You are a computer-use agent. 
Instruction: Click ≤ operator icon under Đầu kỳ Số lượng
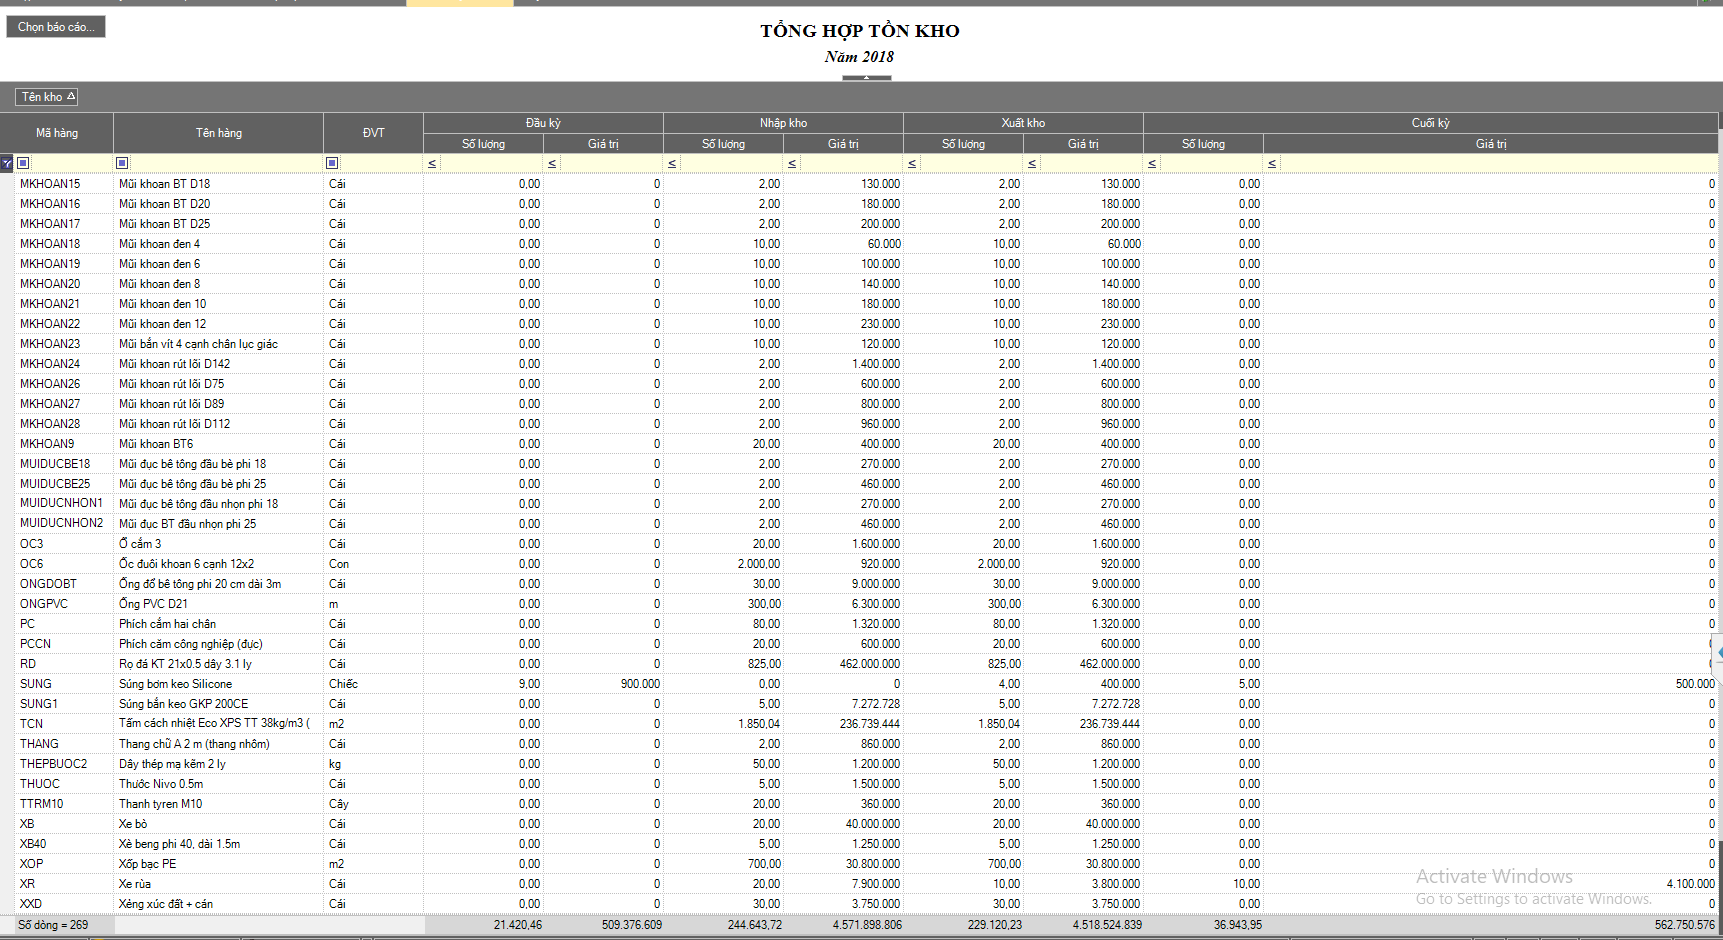[432, 163]
